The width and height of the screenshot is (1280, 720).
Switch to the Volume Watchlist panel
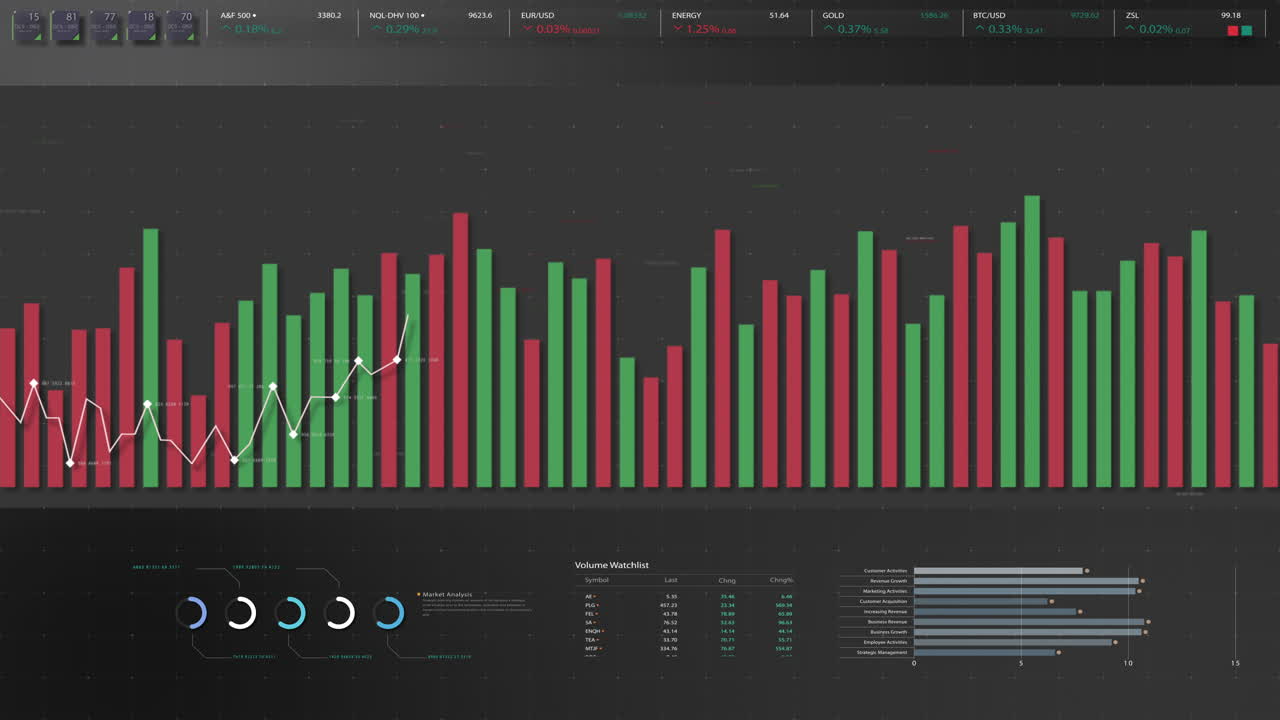coord(611,565)
